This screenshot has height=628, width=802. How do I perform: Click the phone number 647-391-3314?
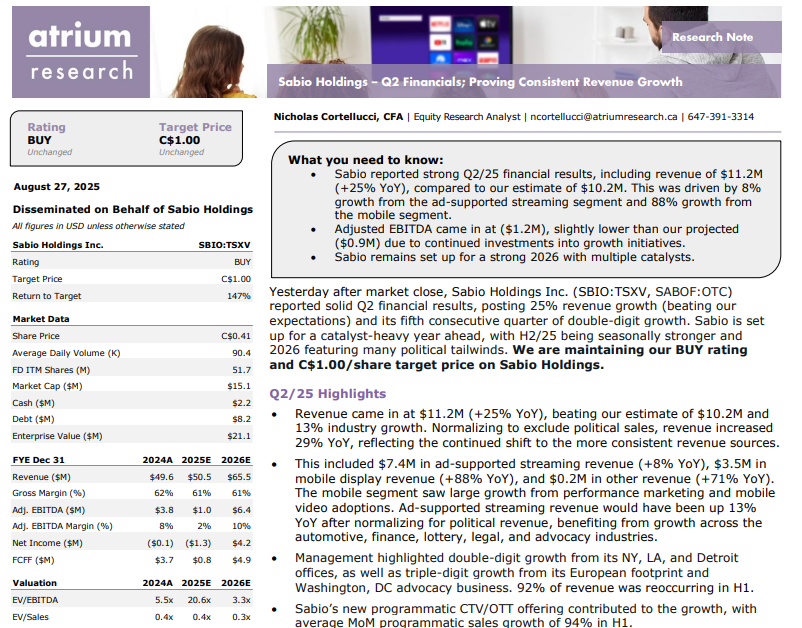[x=720, y=117]
